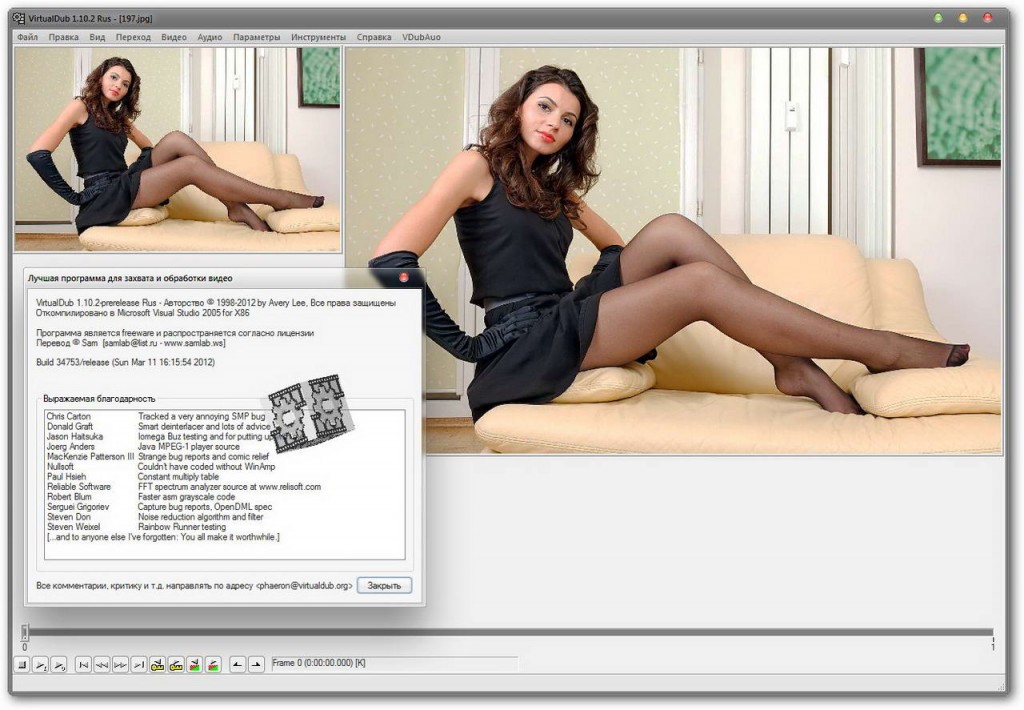Jump to the start of the video
Screen dimensions: 1024x710
click(x=84, y=665)
